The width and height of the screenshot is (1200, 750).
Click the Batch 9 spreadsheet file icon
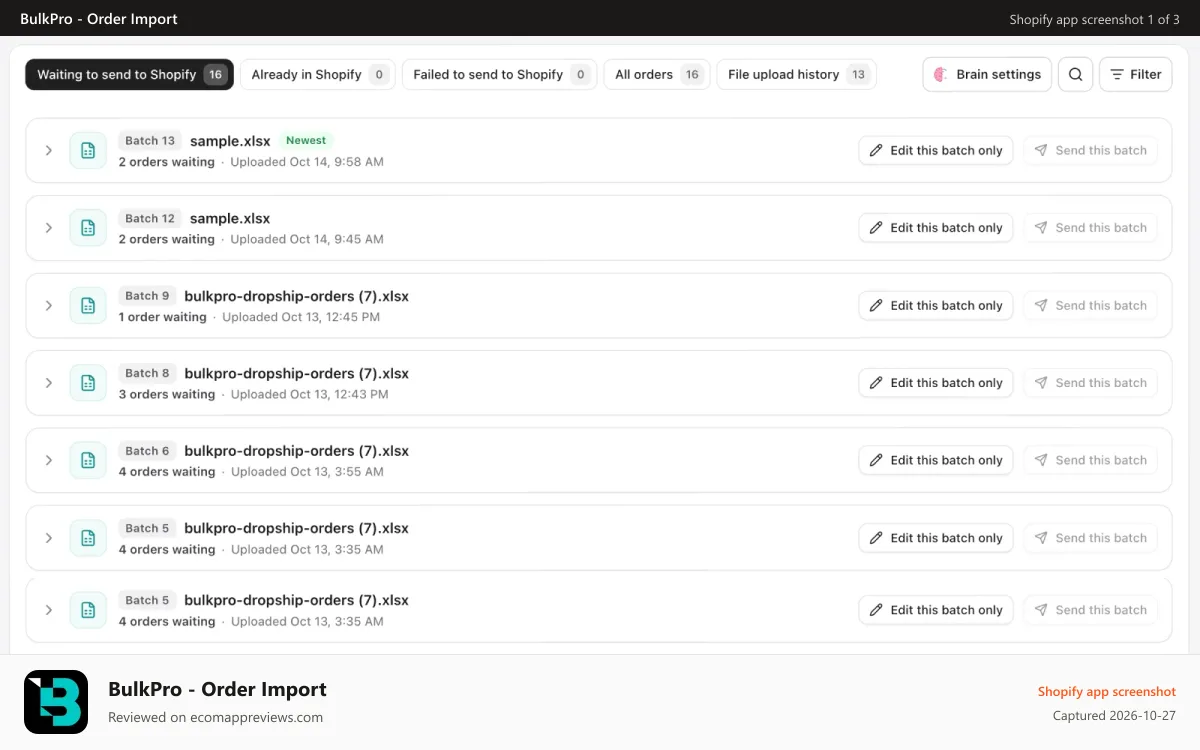[88, 305]
